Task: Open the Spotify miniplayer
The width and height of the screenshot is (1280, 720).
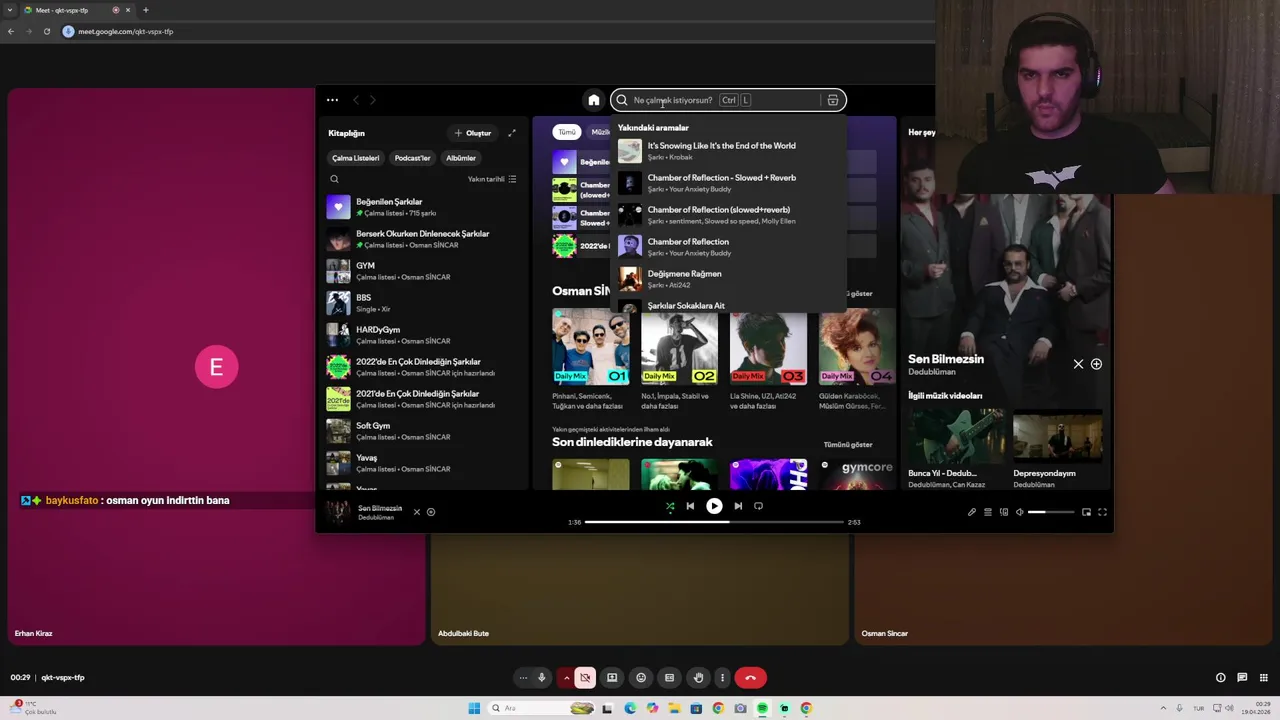Action: [x=1086, y=512]
